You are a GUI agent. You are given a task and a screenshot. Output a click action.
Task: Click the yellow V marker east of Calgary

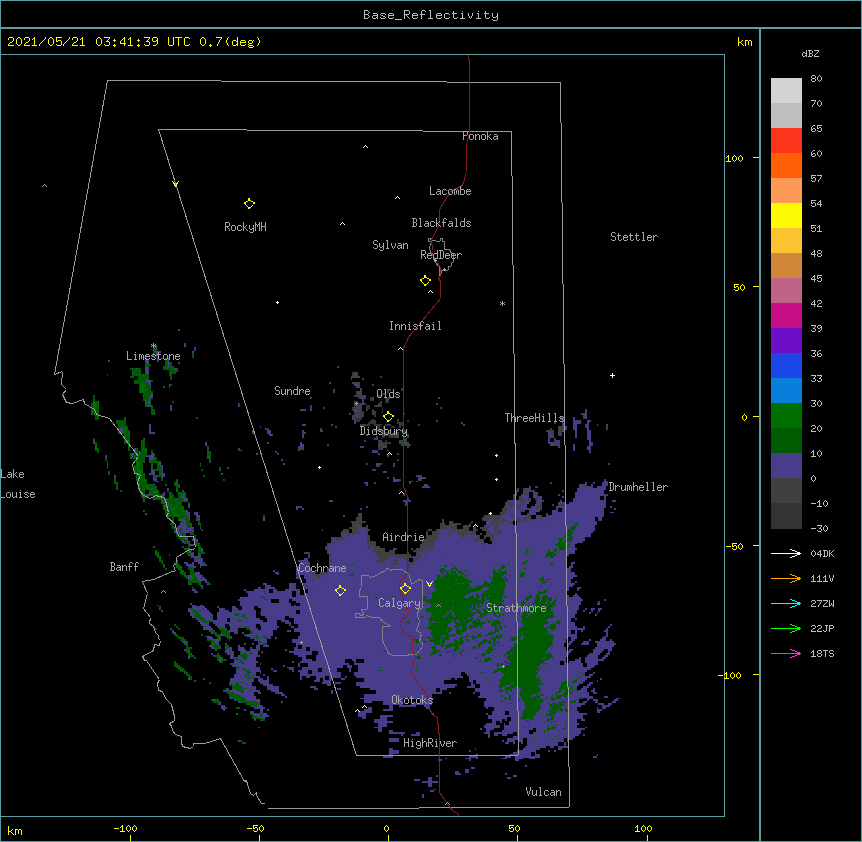[x=429, y=584]
